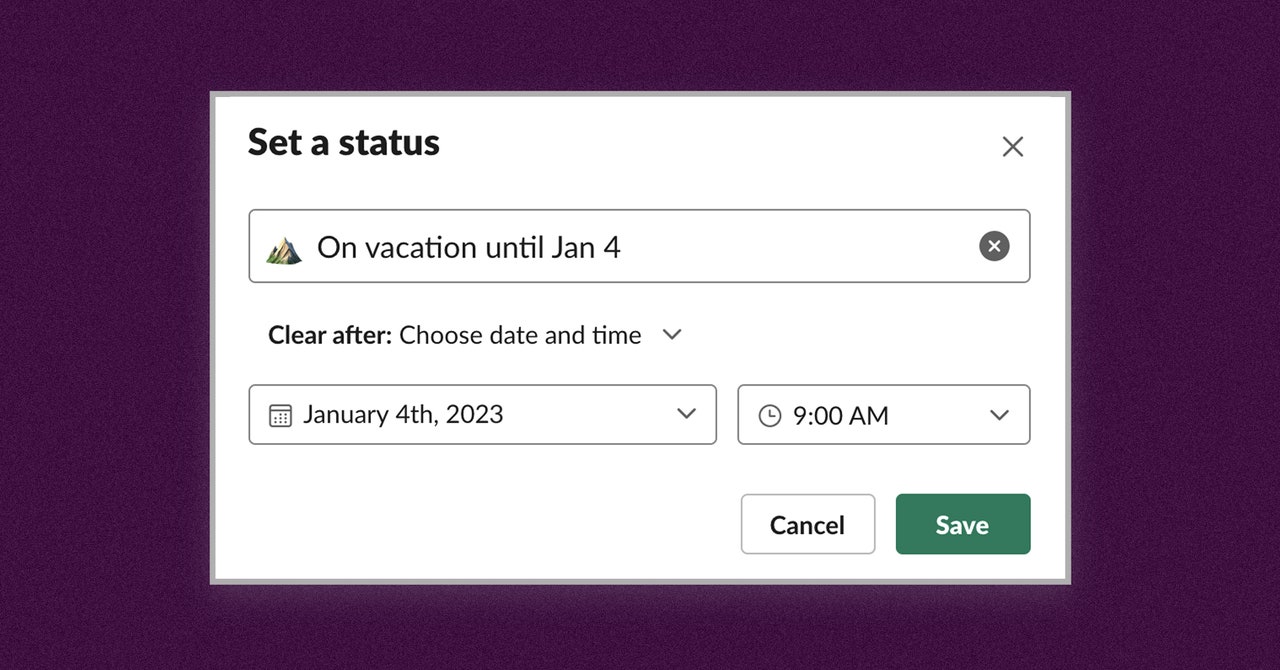Close the Set a status dialog

[1012, 147]
